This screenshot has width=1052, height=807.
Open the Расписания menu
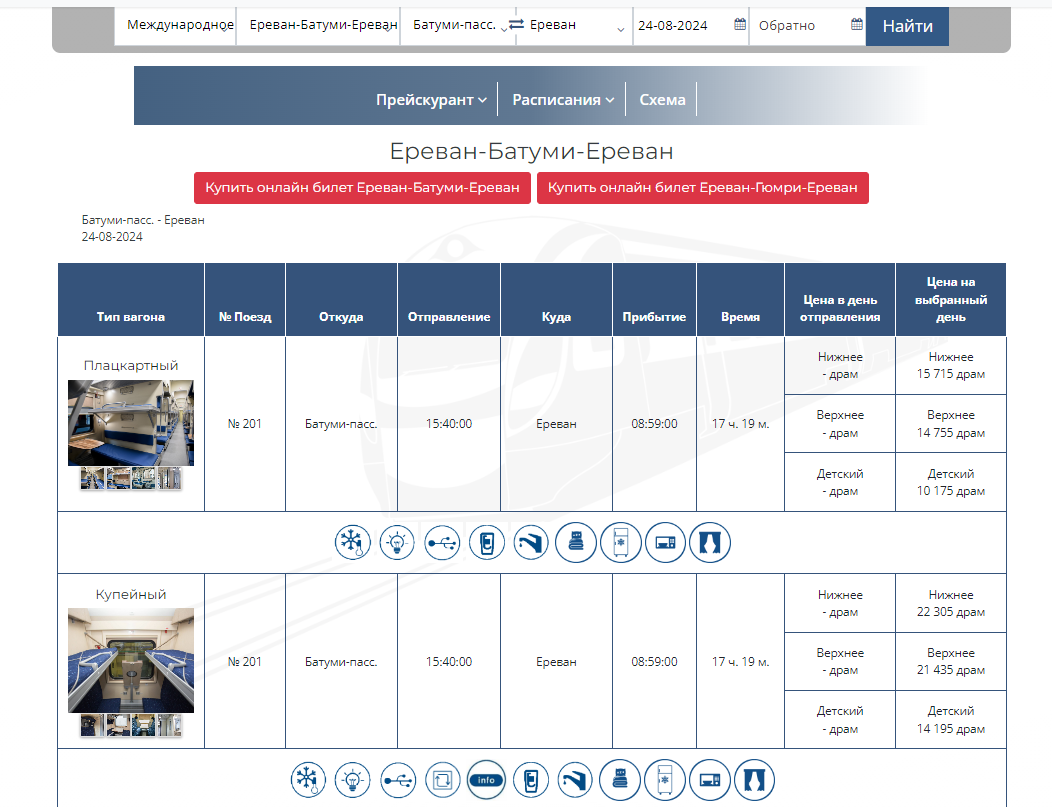[563, 99]
